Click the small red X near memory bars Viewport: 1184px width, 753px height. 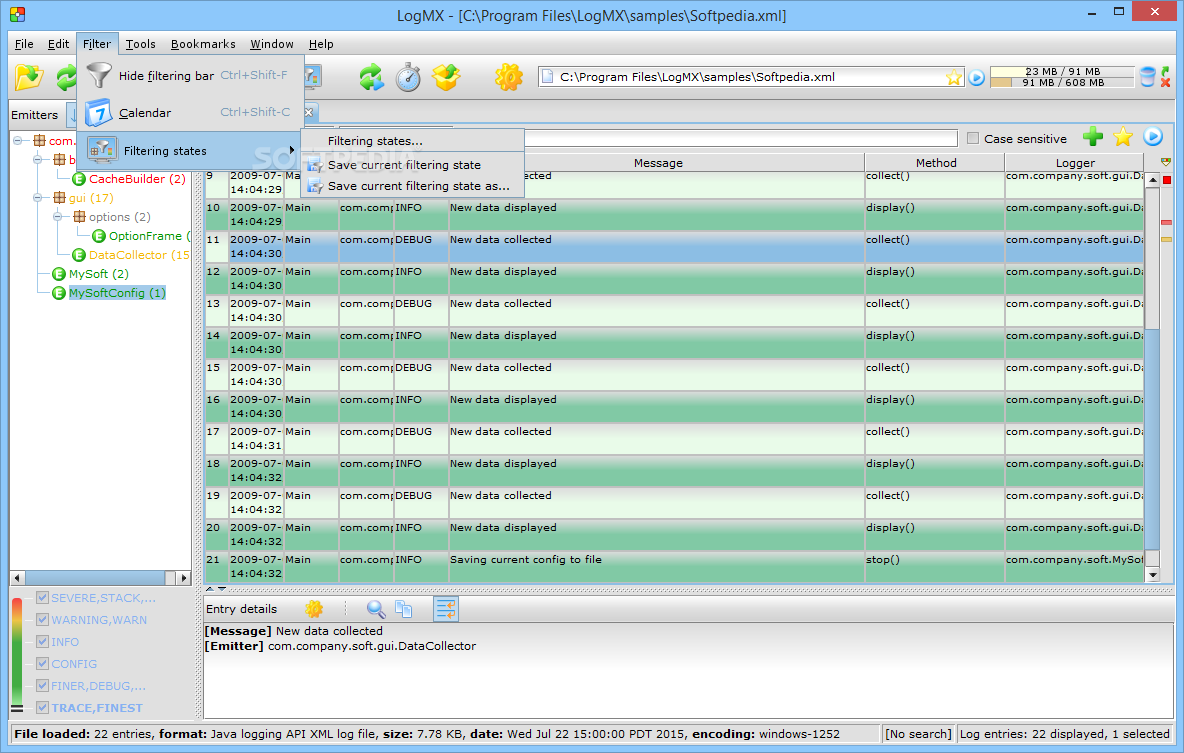(x=1166, y=82)
